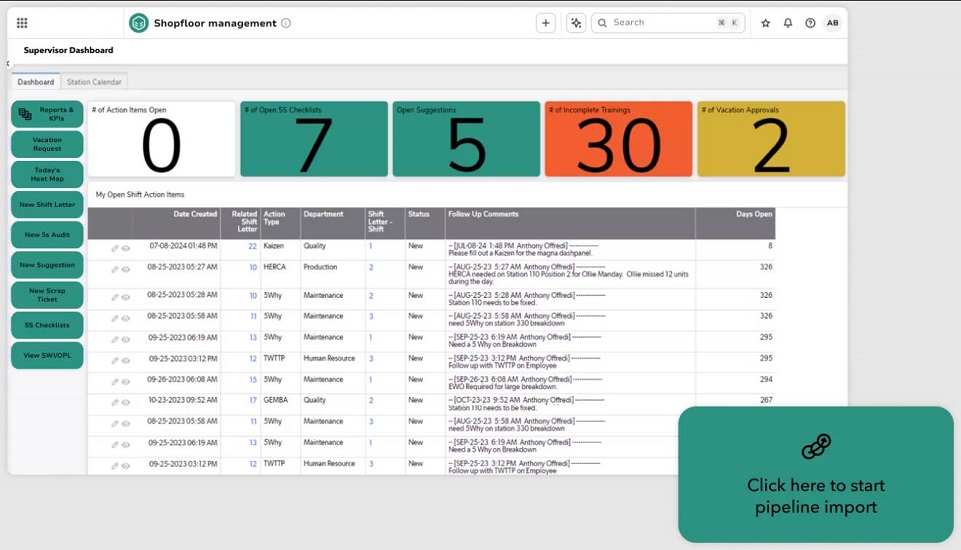The height and width of the screenshot is (550, 961).
Task: Open the AB user avatar menu
Action: click(x=832, y=23)
